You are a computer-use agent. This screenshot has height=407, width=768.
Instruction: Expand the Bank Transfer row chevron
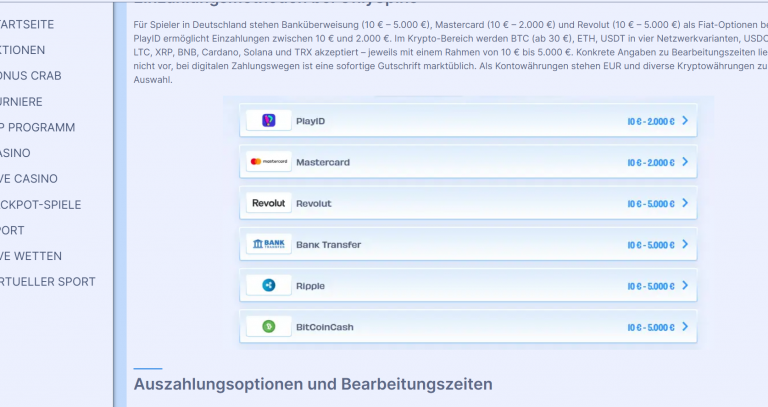click(x=685, y=244)
